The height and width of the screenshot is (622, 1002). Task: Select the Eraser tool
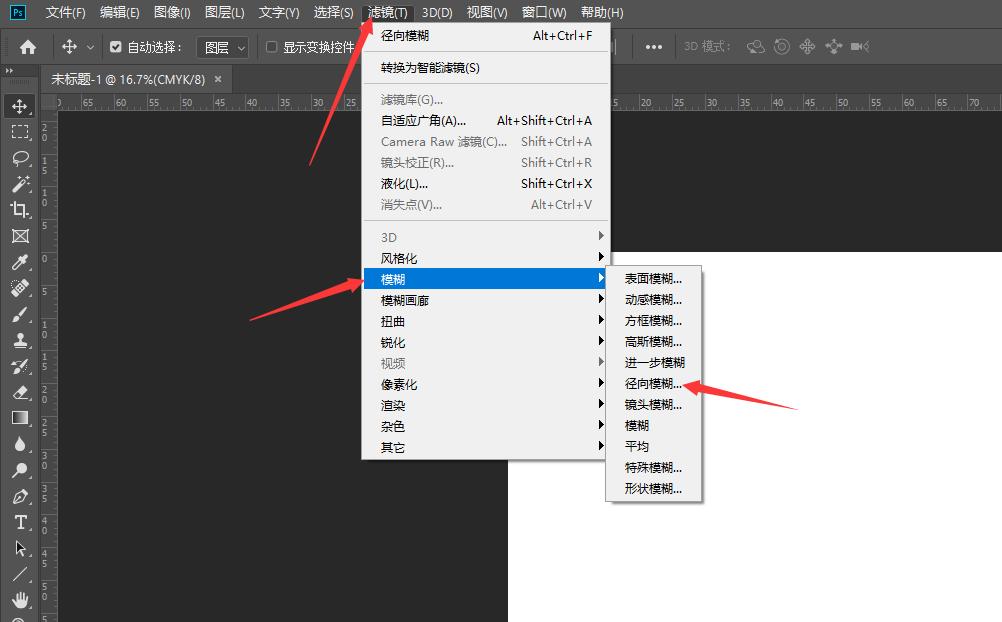point(20,393)
